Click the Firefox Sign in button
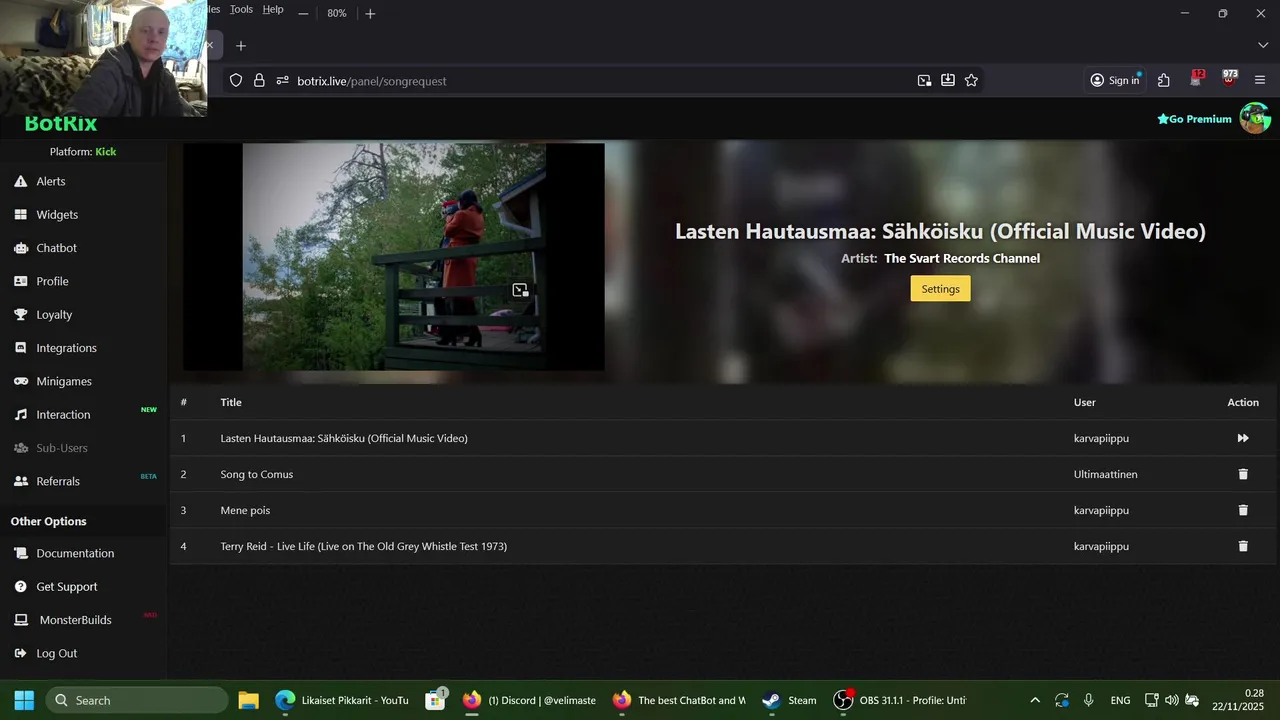This screenshot has width=1280, height=720. coord(1115,81)
